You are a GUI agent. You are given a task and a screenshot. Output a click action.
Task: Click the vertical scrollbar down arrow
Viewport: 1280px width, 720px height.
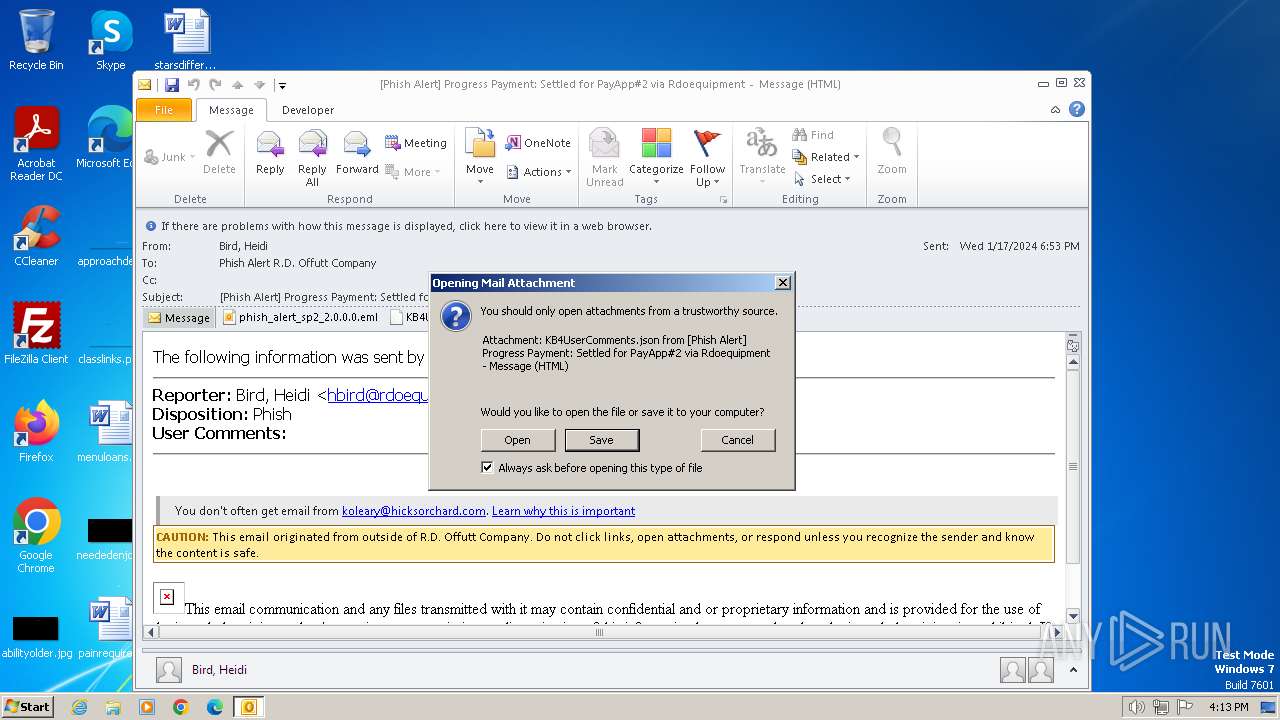pos(1073,616)
